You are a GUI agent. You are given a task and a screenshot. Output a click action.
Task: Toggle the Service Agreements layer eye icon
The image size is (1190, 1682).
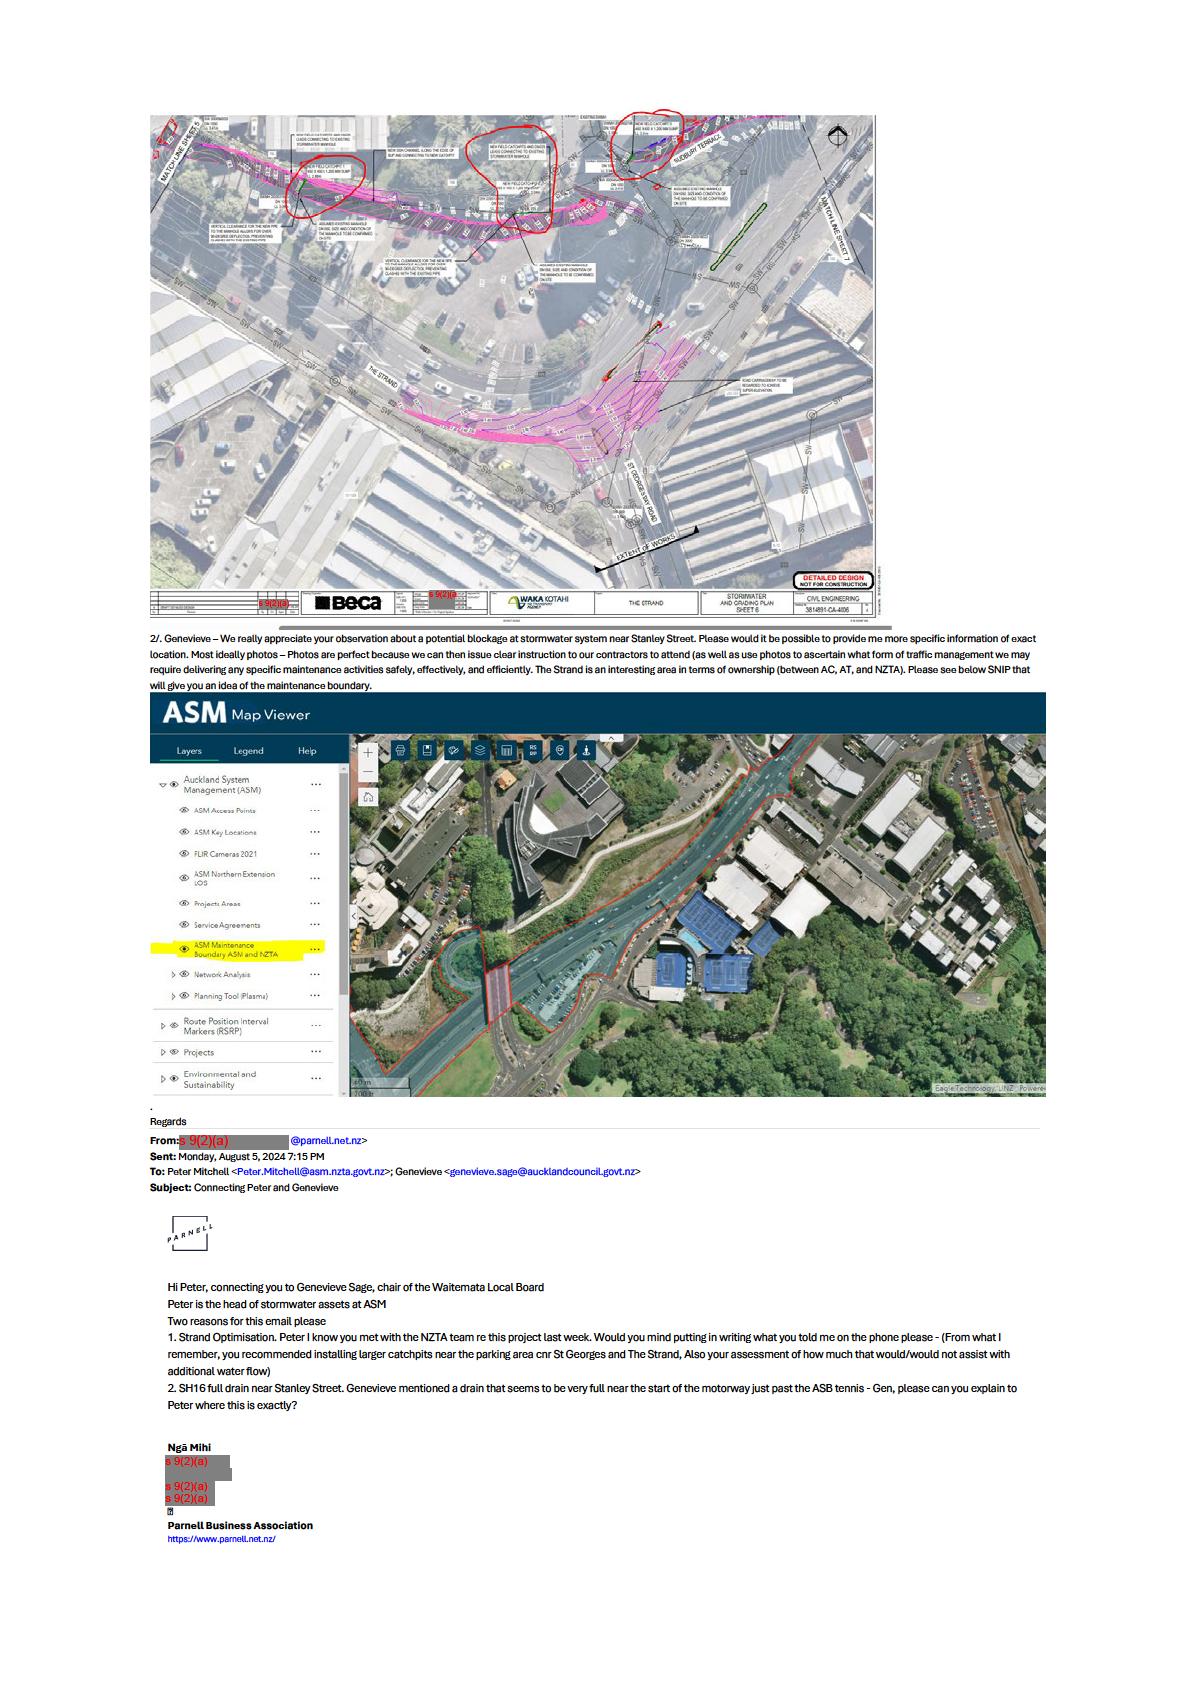pyautogui.click(x=184, y=925)
